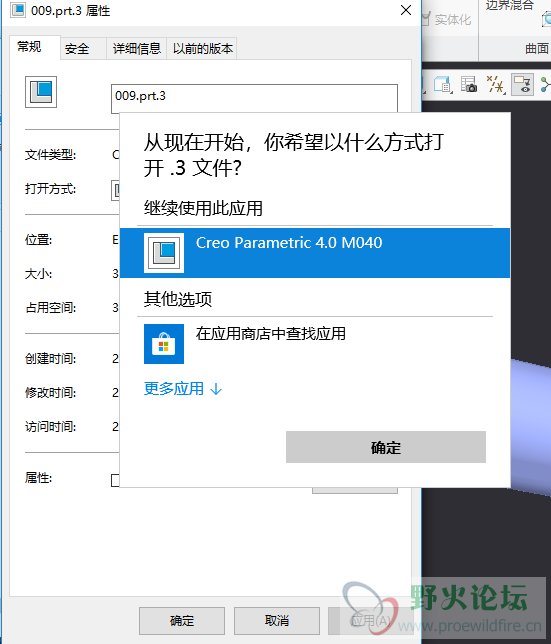This screenshot has width=551, height=644.
Task: Toggle annotation display eye icon in Creo
Action: [x=522, y=84]
